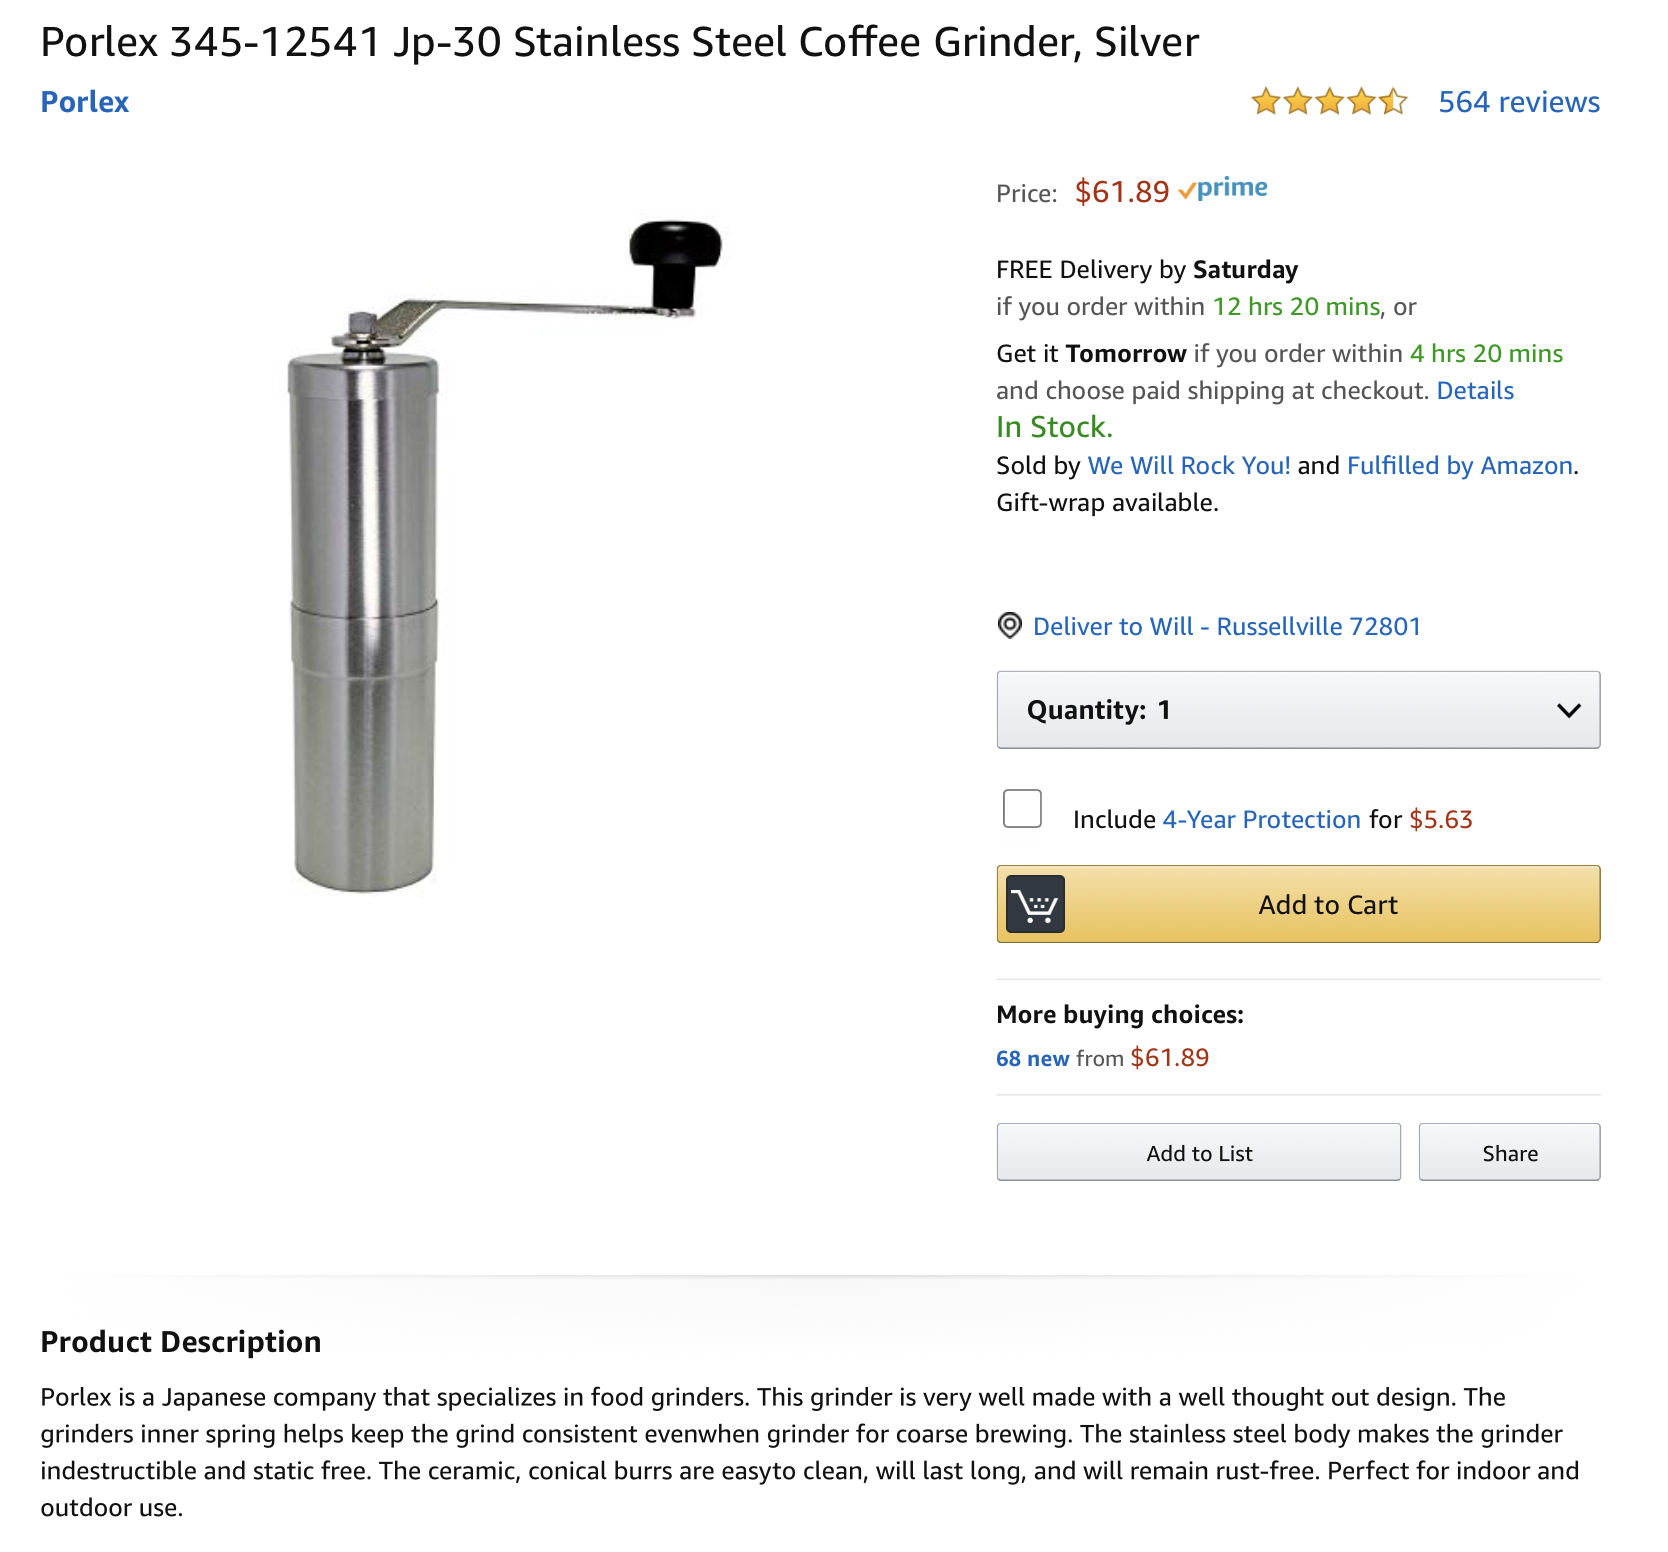Viewport: 1668px width, 1552px height.
Task: Click the delivery location pin icon
Action: [x=1010, y=626]
